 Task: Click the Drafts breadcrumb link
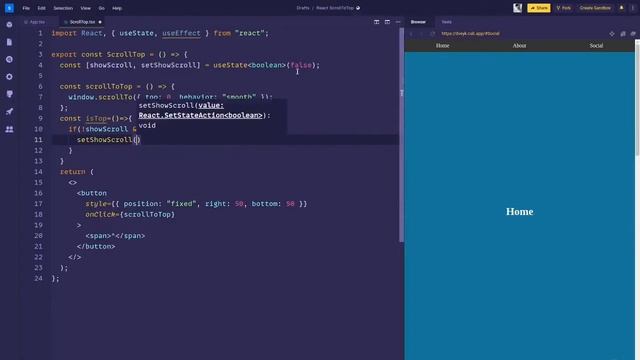coord(303,8)
